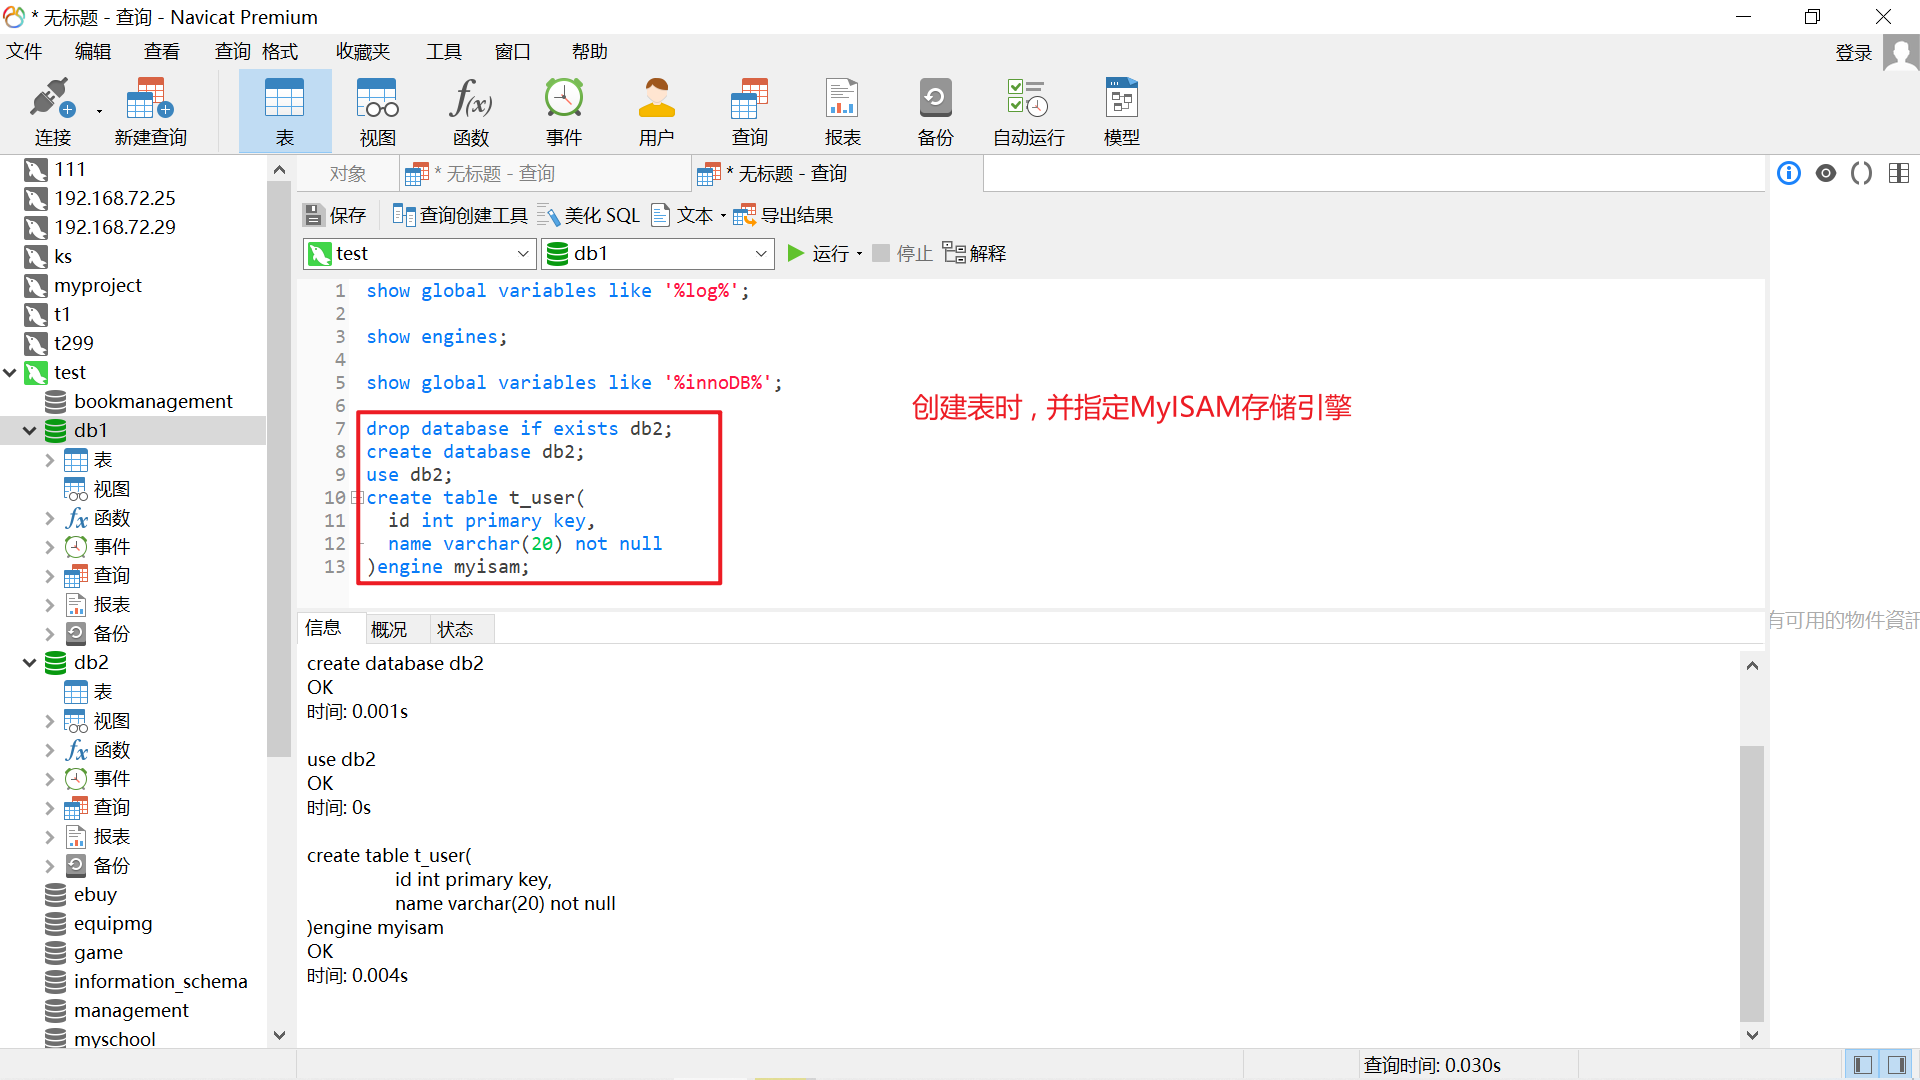Open the Event (事件) toolbar icon
1920x1080 pixels.
[563, 111]
